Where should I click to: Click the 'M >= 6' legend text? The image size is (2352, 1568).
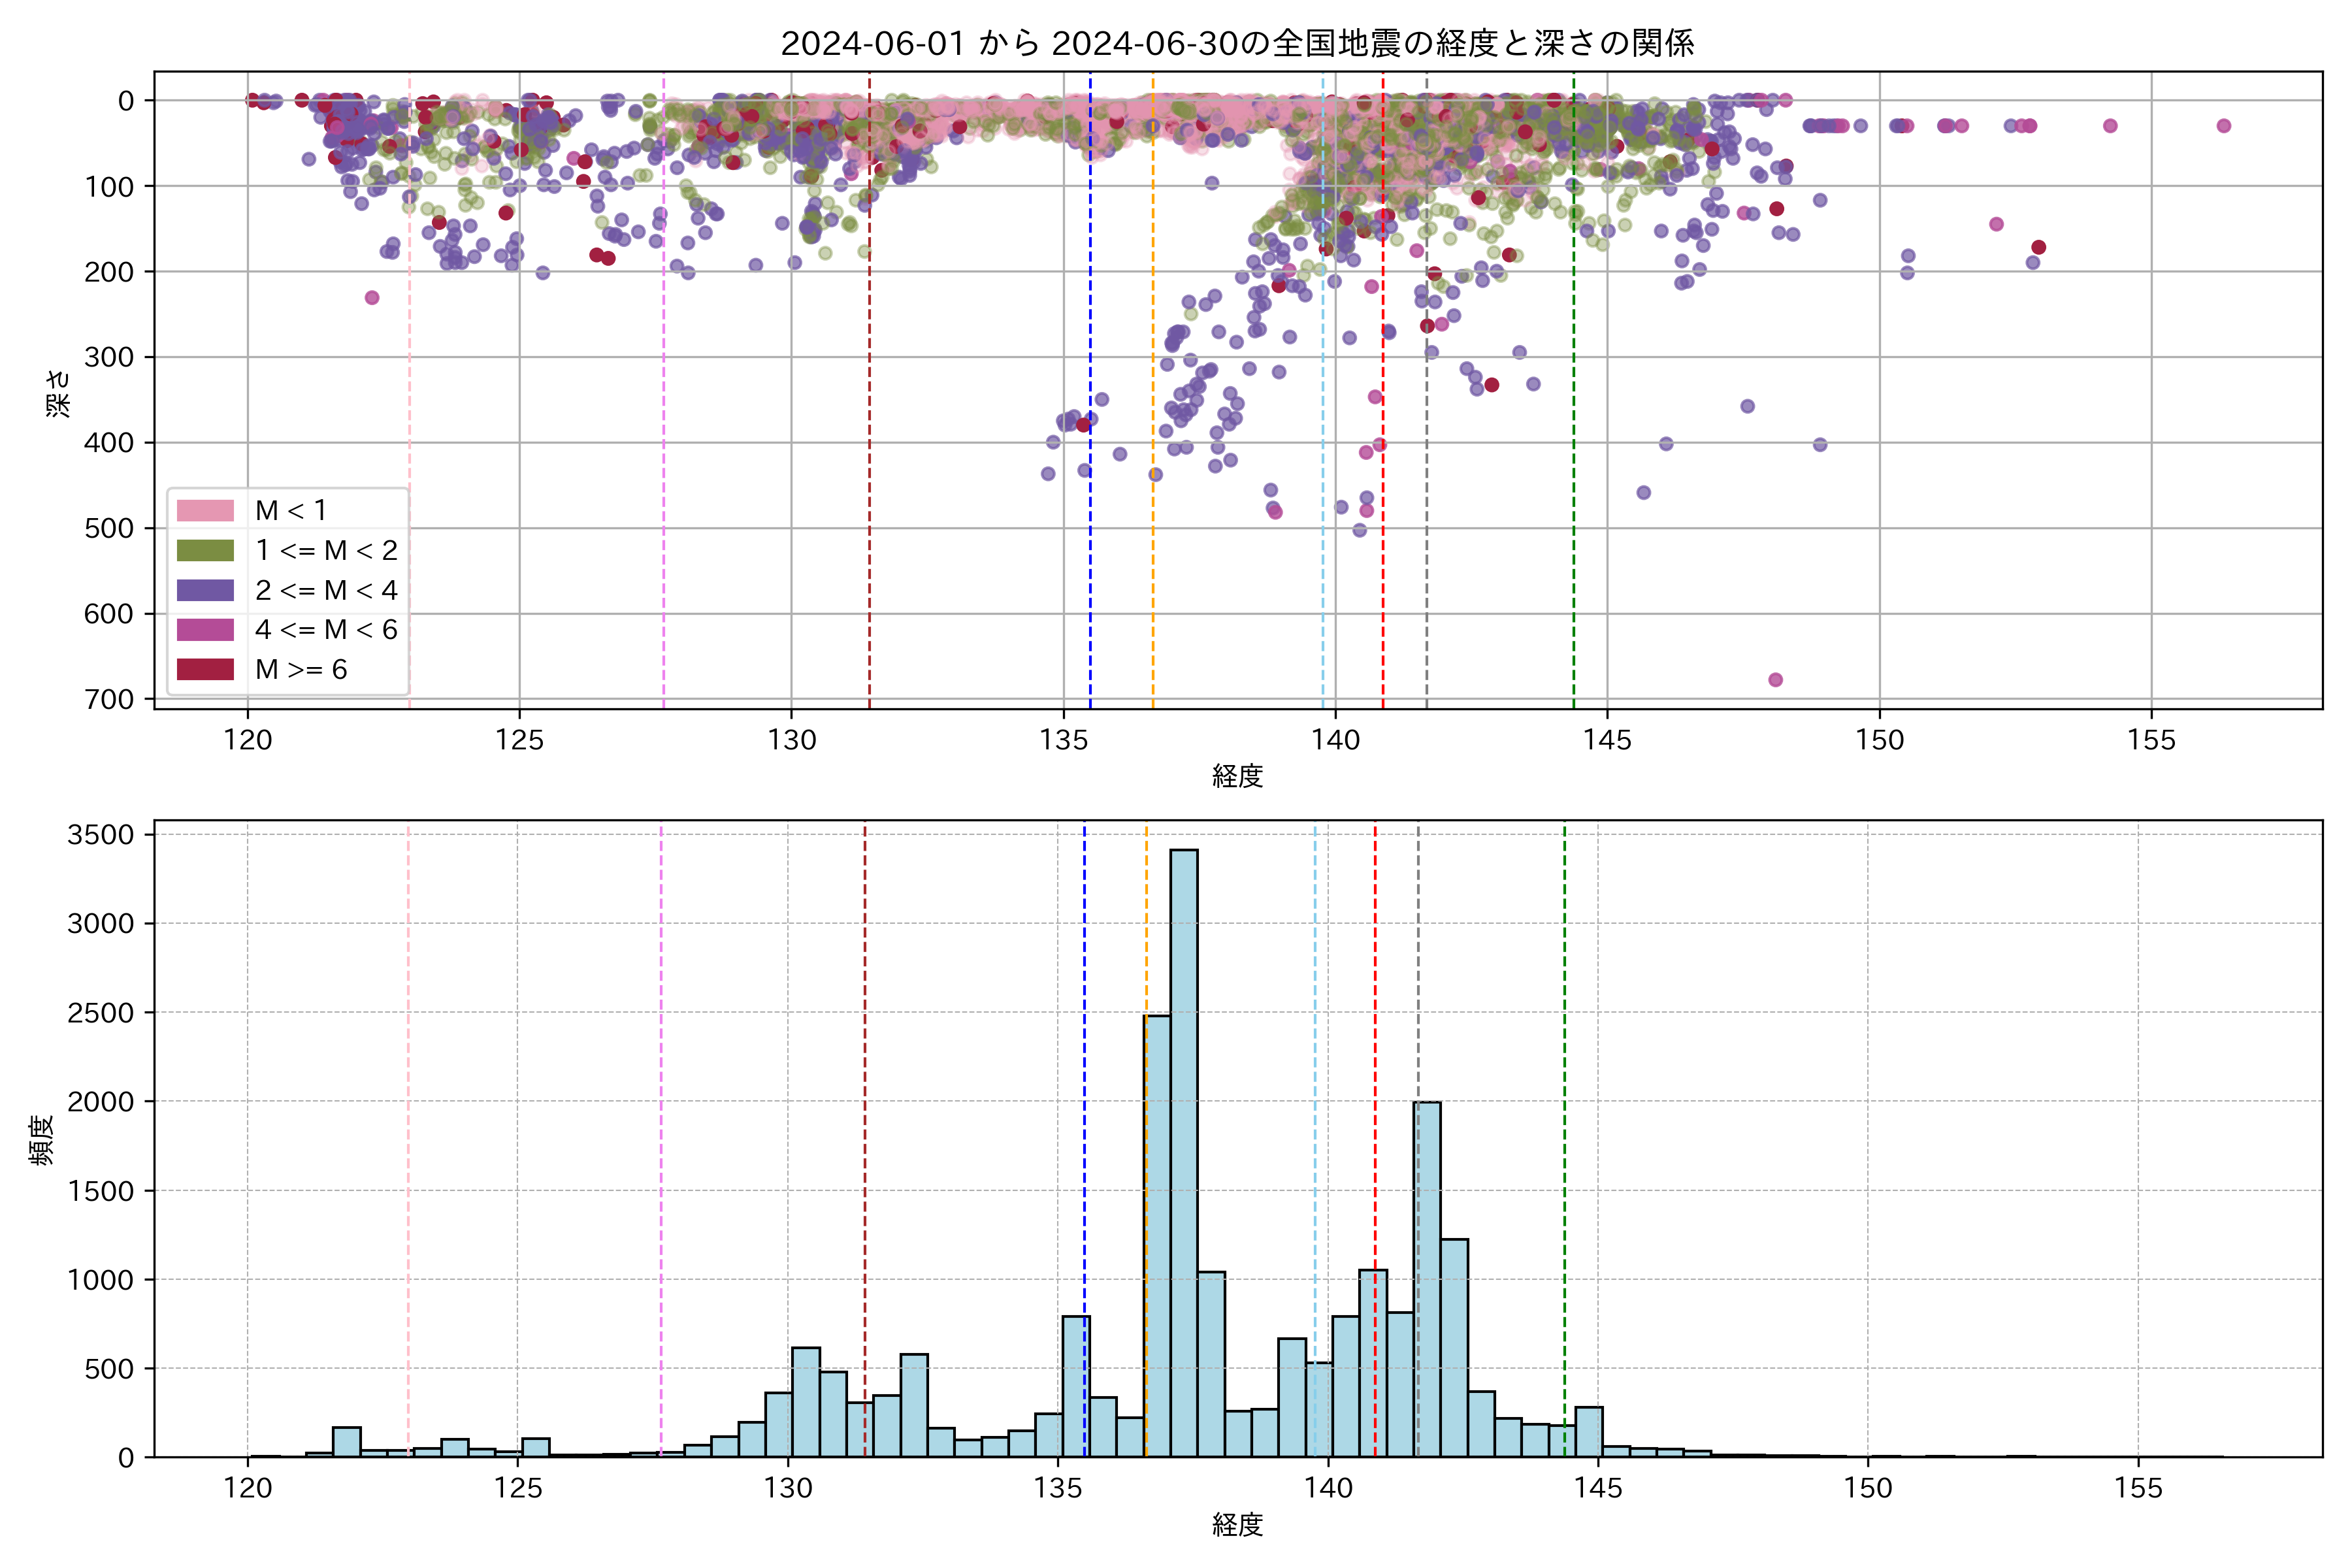(x=301, y=670)
